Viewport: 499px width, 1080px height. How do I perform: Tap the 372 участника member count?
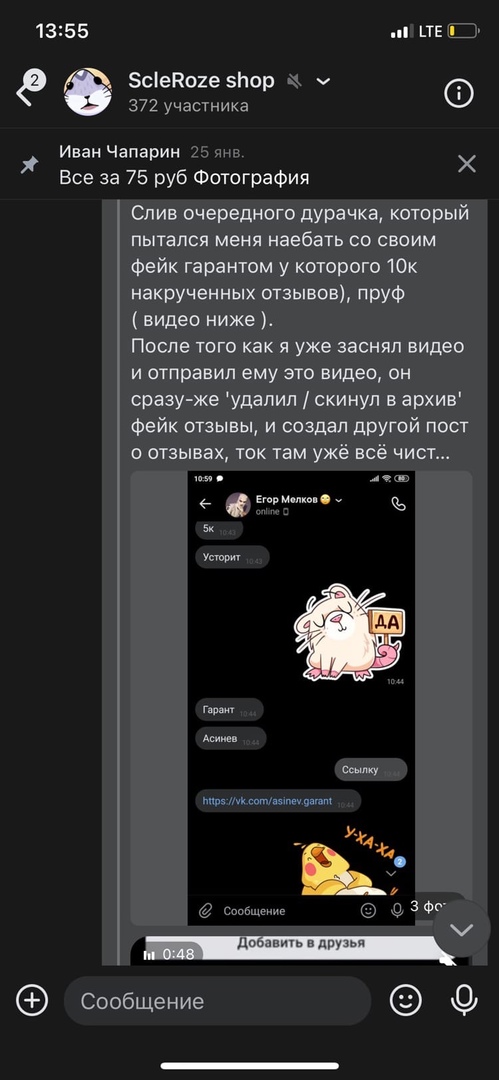[x=188, y=105]
